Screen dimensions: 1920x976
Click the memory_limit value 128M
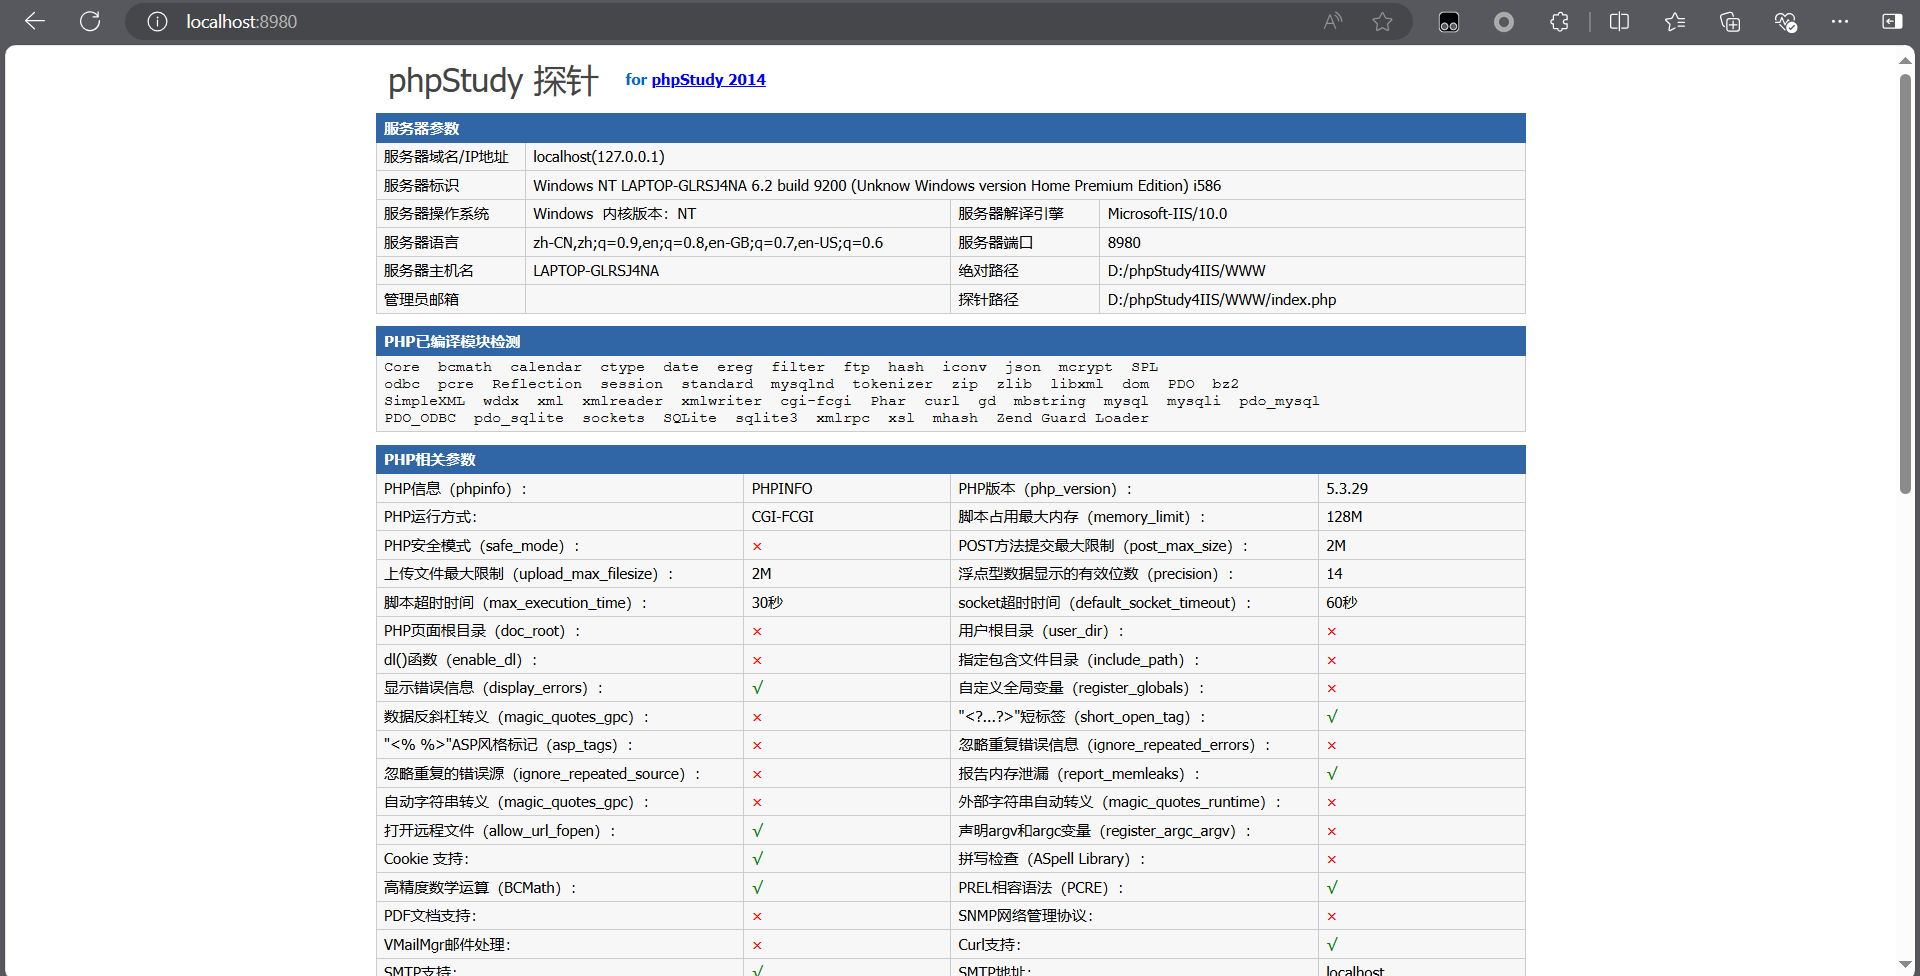(1344, 516)
